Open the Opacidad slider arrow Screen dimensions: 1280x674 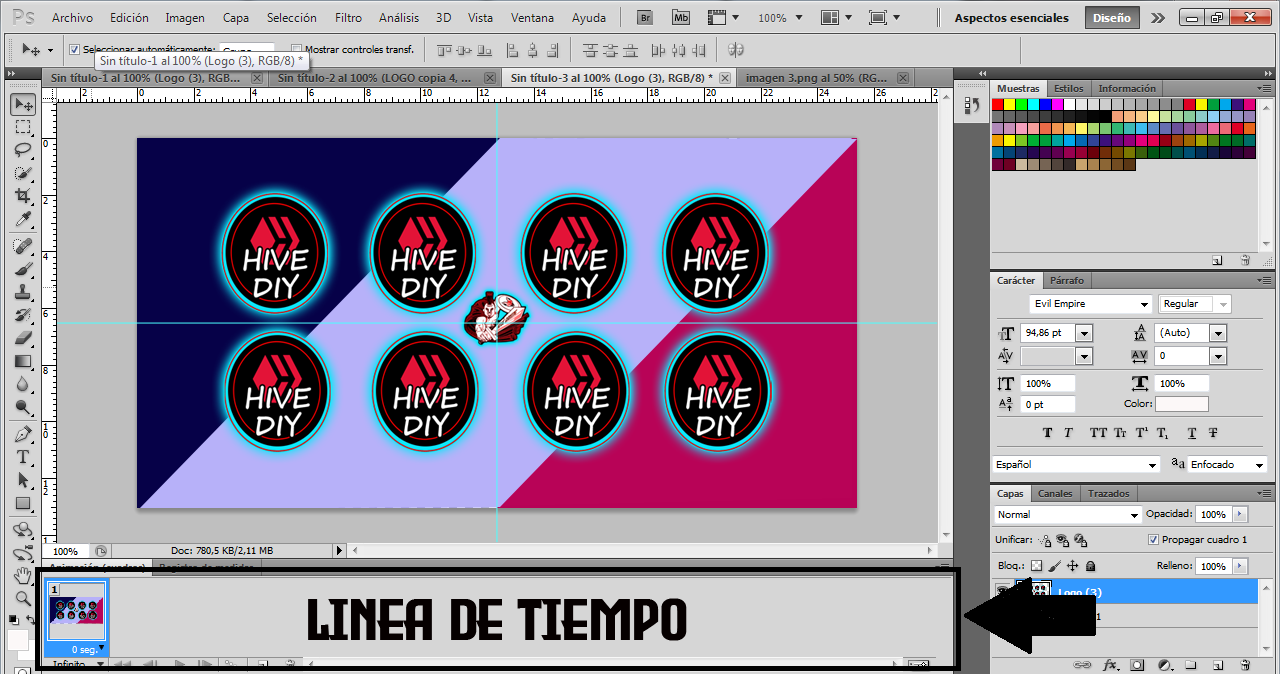point(1240,514)
